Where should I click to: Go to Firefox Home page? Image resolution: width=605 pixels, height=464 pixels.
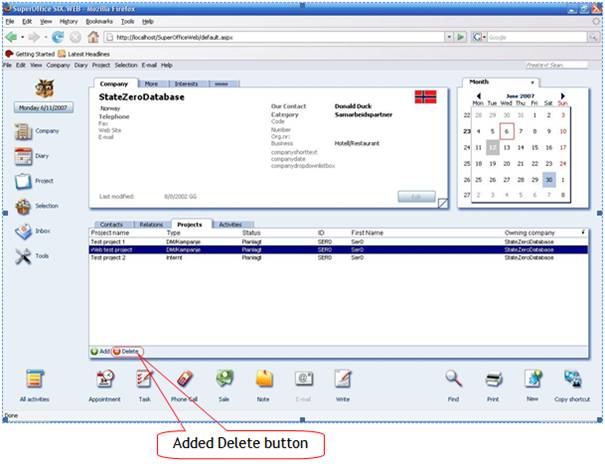(x=93, y=37)
